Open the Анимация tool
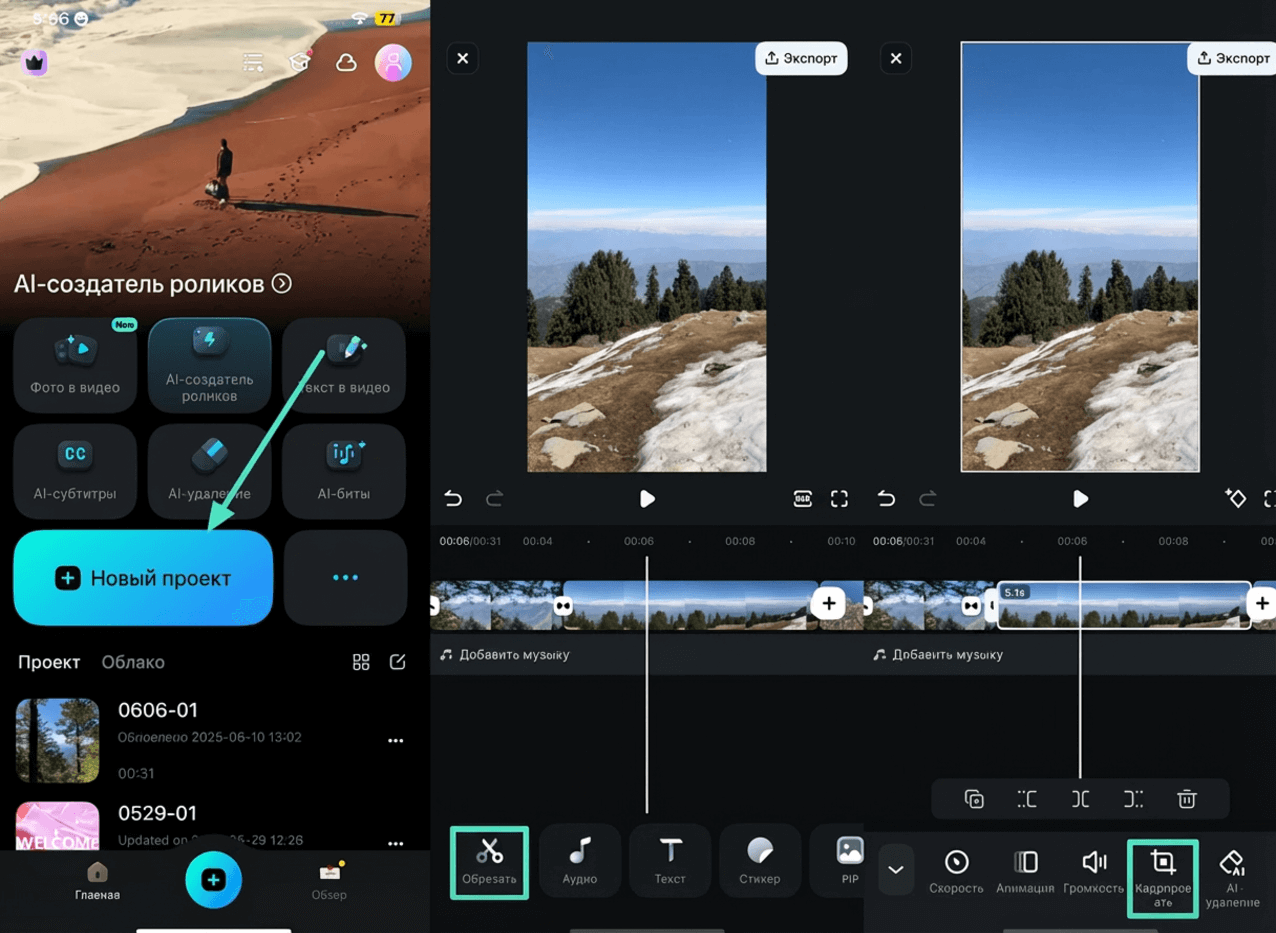Screen dimensions: 1276x933 pos(1025,870)
